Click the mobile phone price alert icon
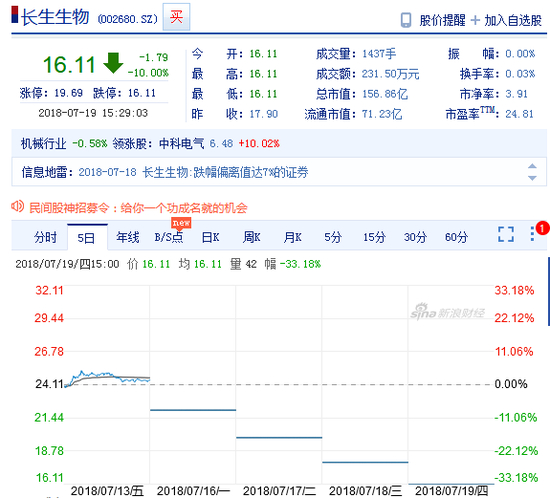Screen dimensions: 550x498 click(406, 20)
